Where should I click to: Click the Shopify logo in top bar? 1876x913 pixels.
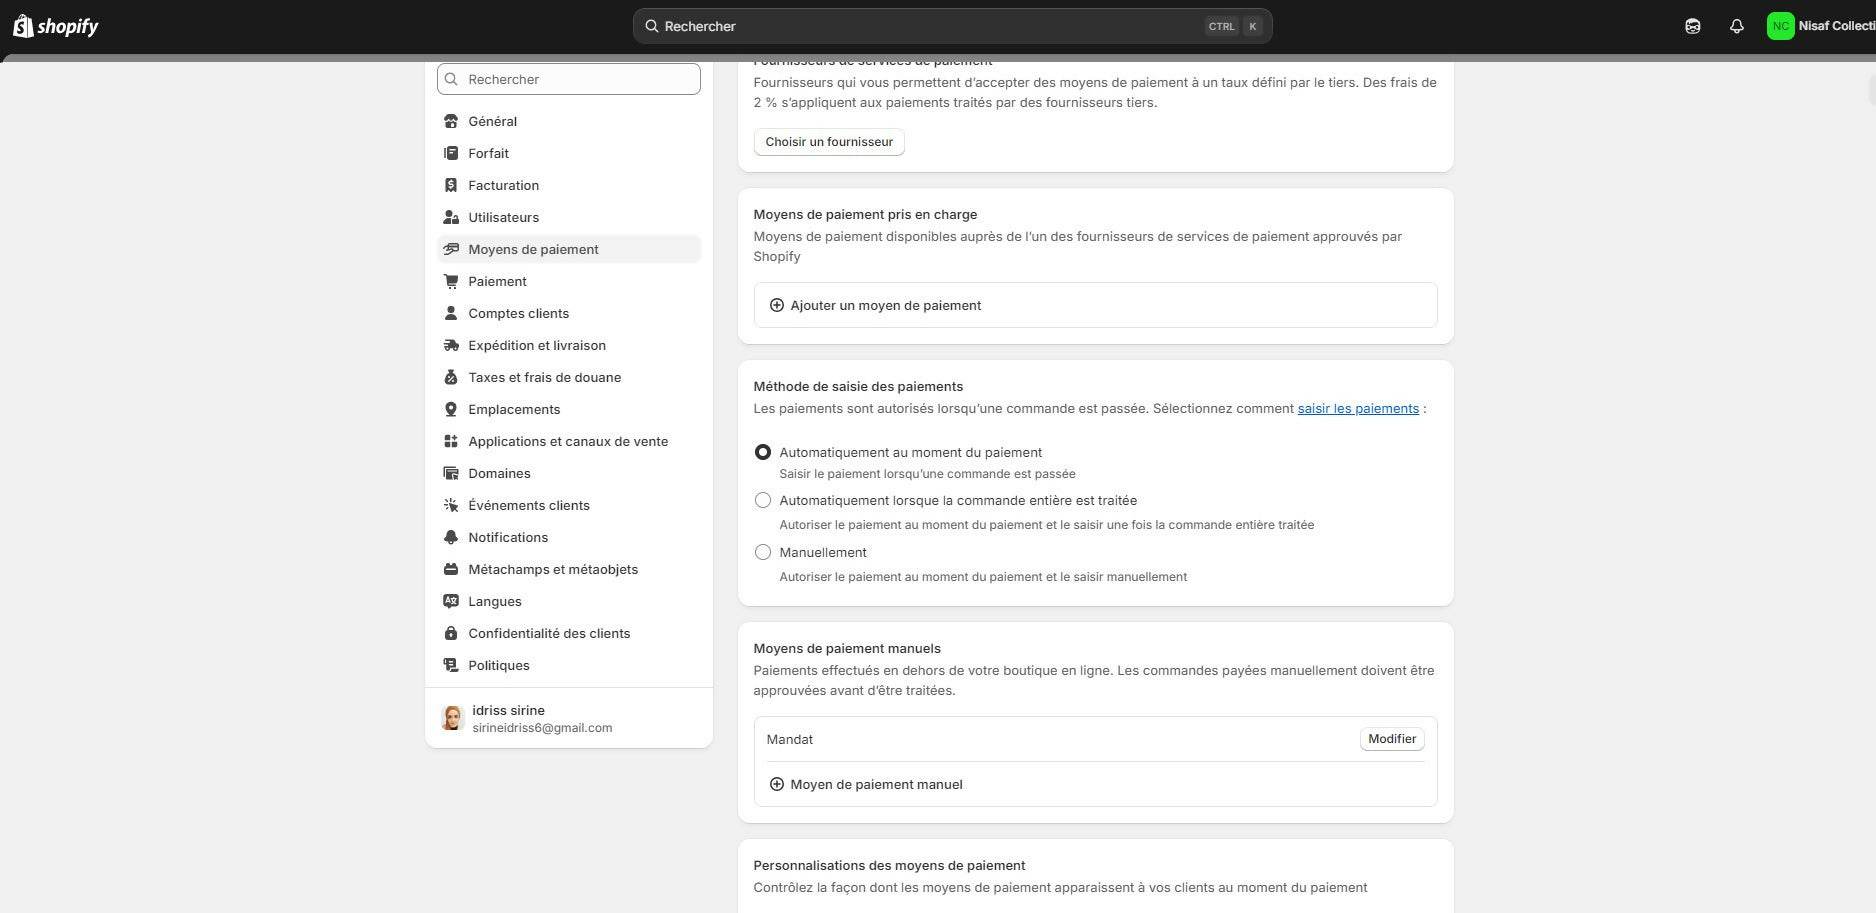(x=55, y=26)
